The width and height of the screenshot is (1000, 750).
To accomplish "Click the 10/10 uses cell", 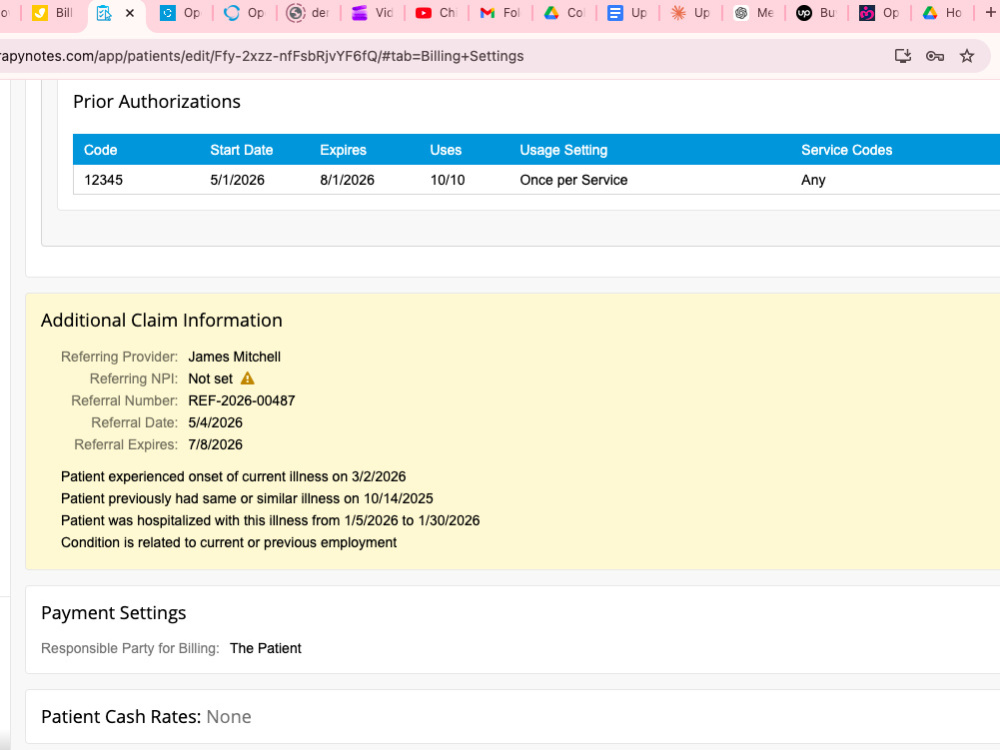I will (x=448, y=180).
